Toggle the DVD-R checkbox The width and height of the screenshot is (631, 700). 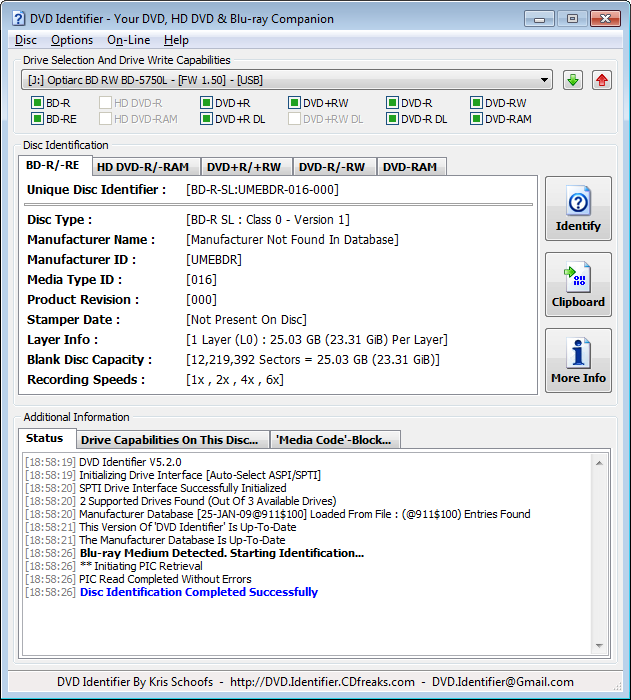coord(392,103)
